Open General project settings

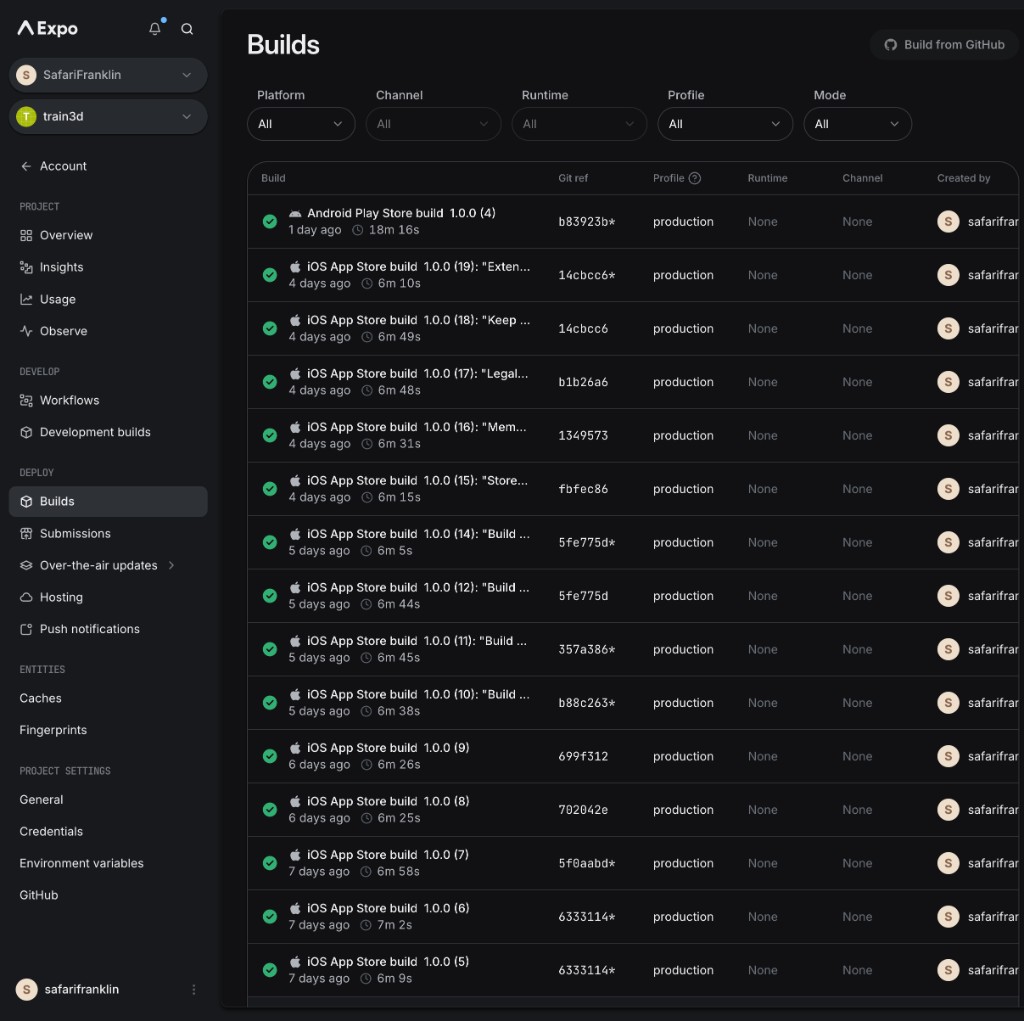tap(41, 800)
